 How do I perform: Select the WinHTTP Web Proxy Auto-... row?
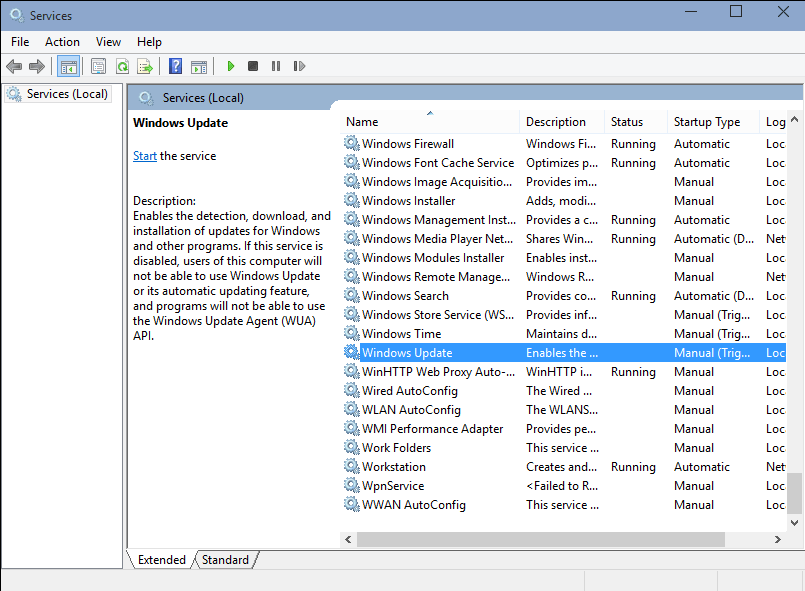pyautogui.click(x=563, y=371)
